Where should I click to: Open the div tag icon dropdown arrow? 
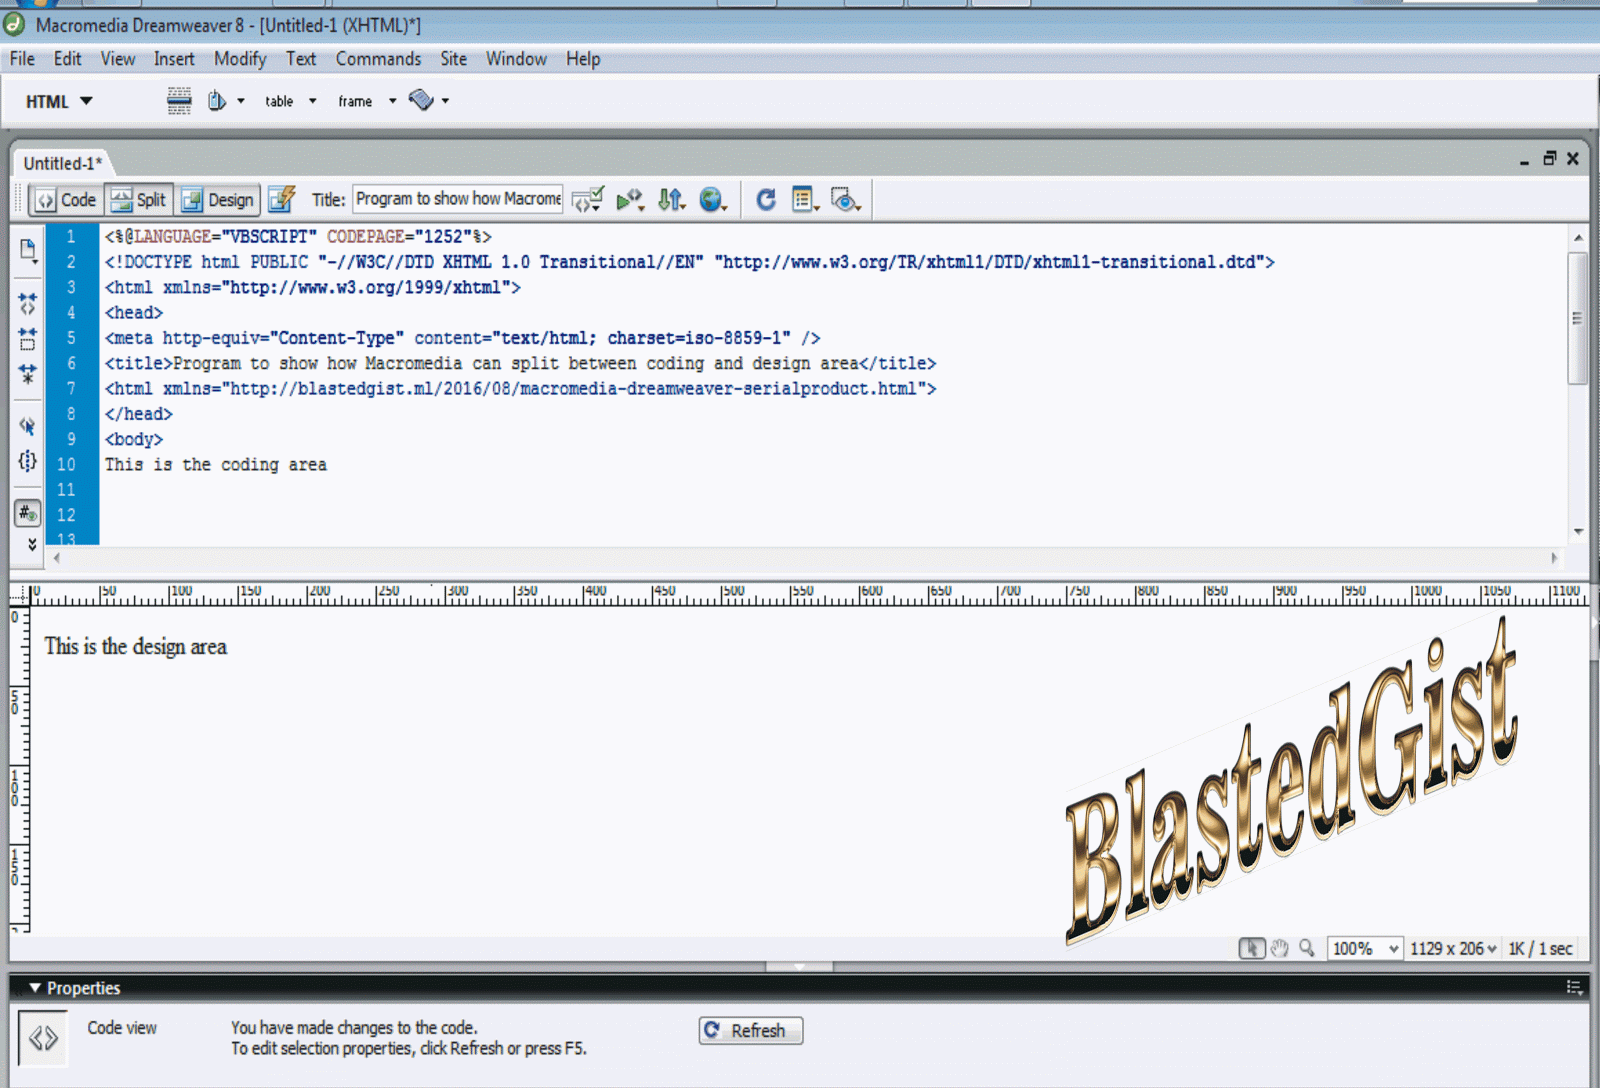[241, 101]
